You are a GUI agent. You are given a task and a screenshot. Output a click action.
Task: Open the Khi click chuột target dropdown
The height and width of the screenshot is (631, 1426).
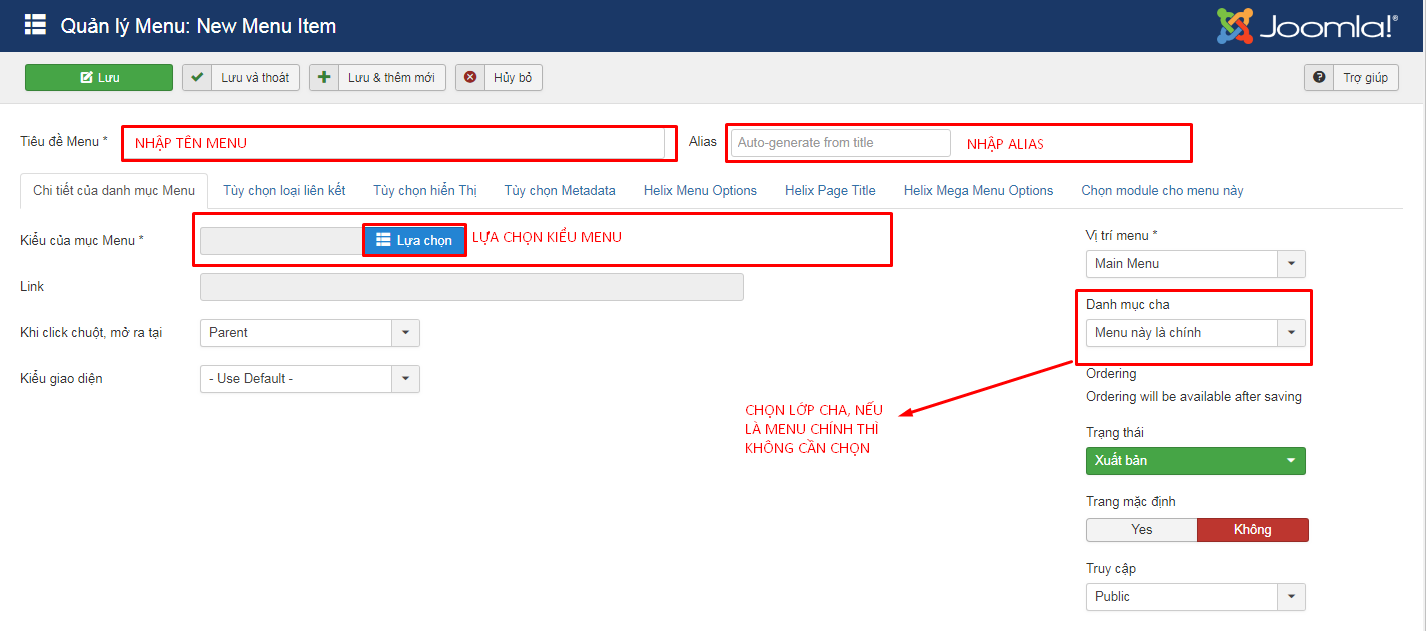coord(309,333)
